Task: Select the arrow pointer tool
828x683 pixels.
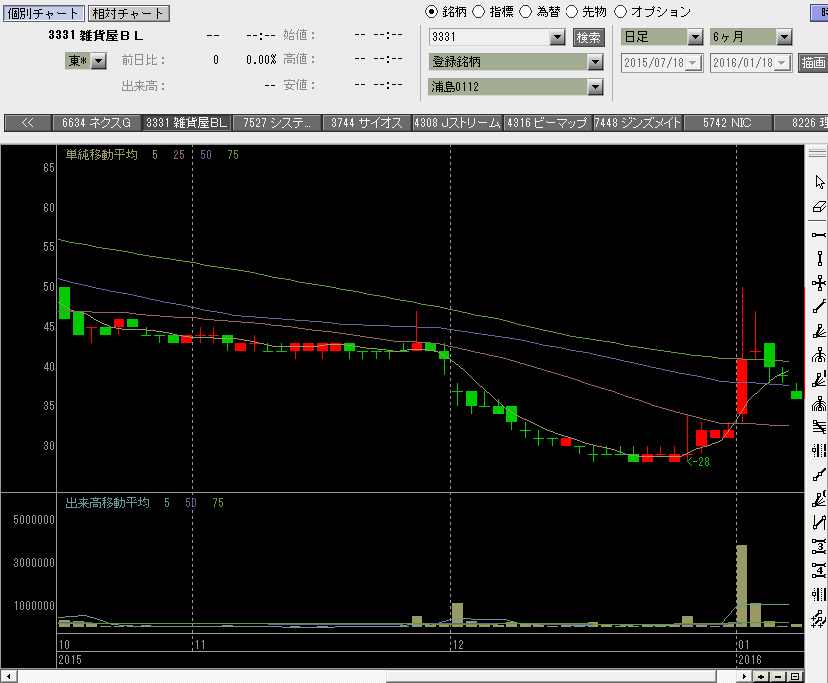Action: [x=819, y=182]
